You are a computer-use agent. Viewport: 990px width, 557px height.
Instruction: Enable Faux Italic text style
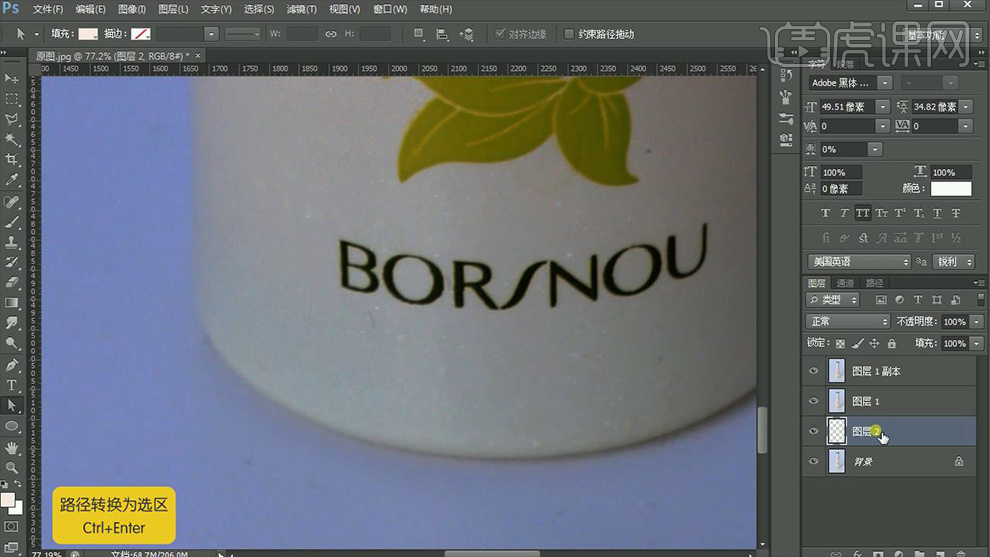[x=844, y=213]
